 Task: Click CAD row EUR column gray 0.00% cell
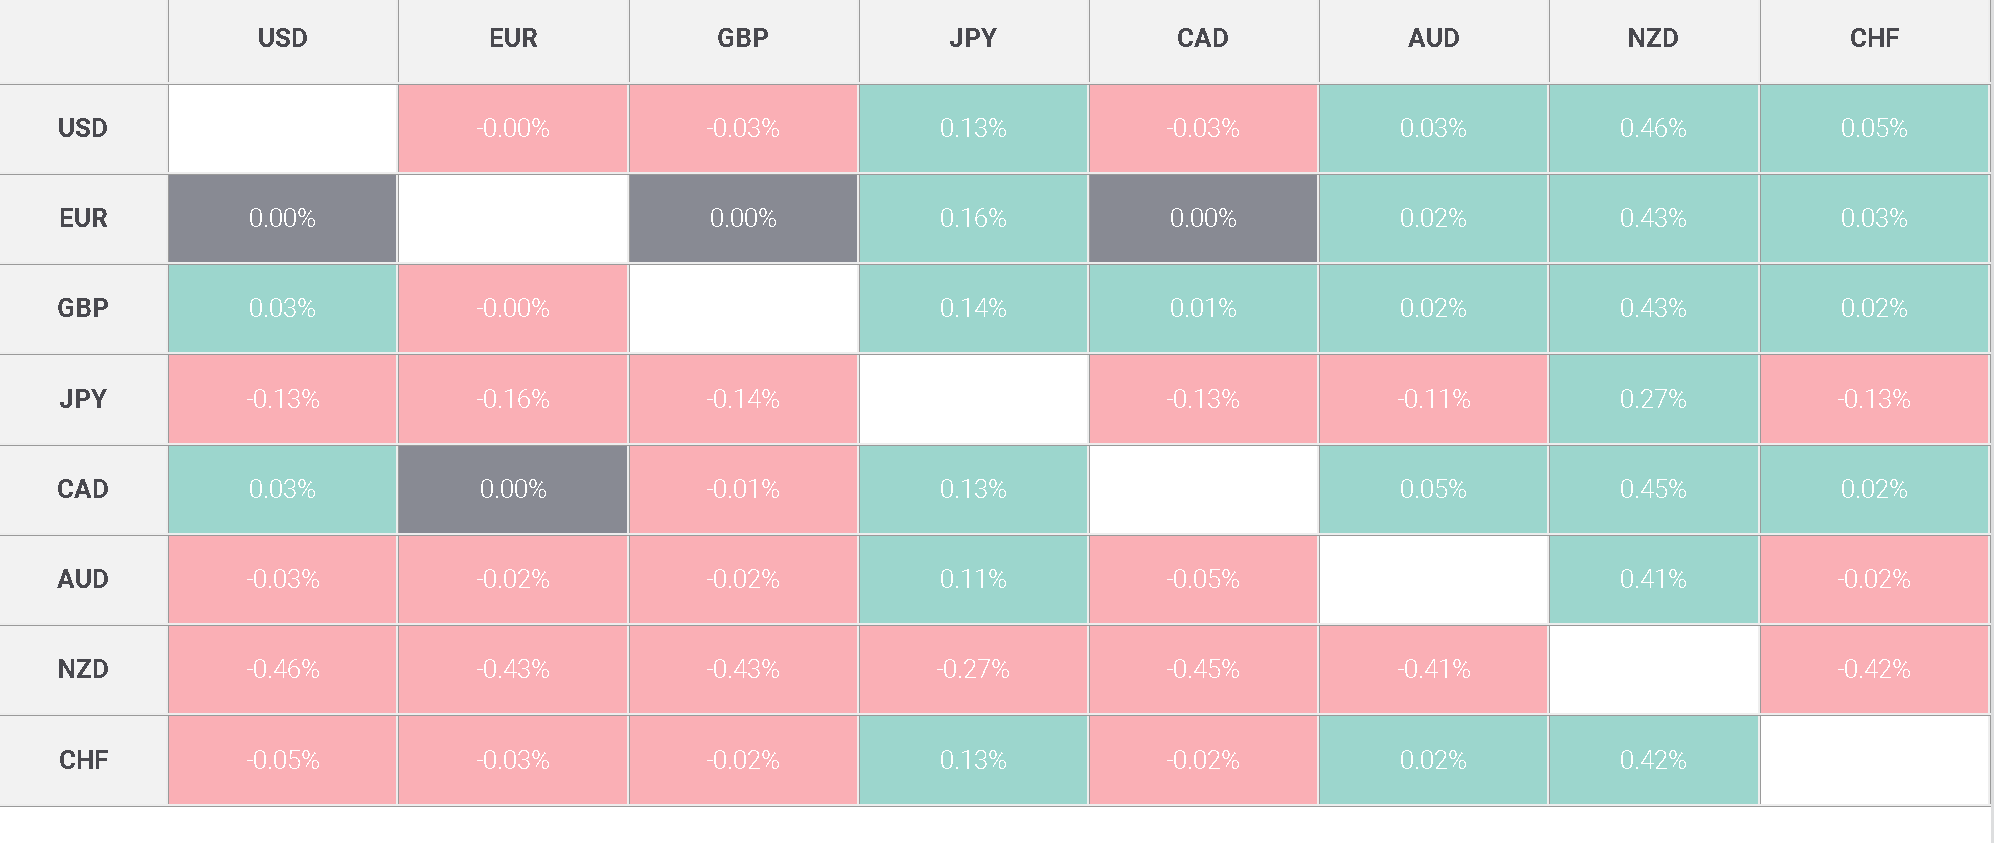click(513, 489)
